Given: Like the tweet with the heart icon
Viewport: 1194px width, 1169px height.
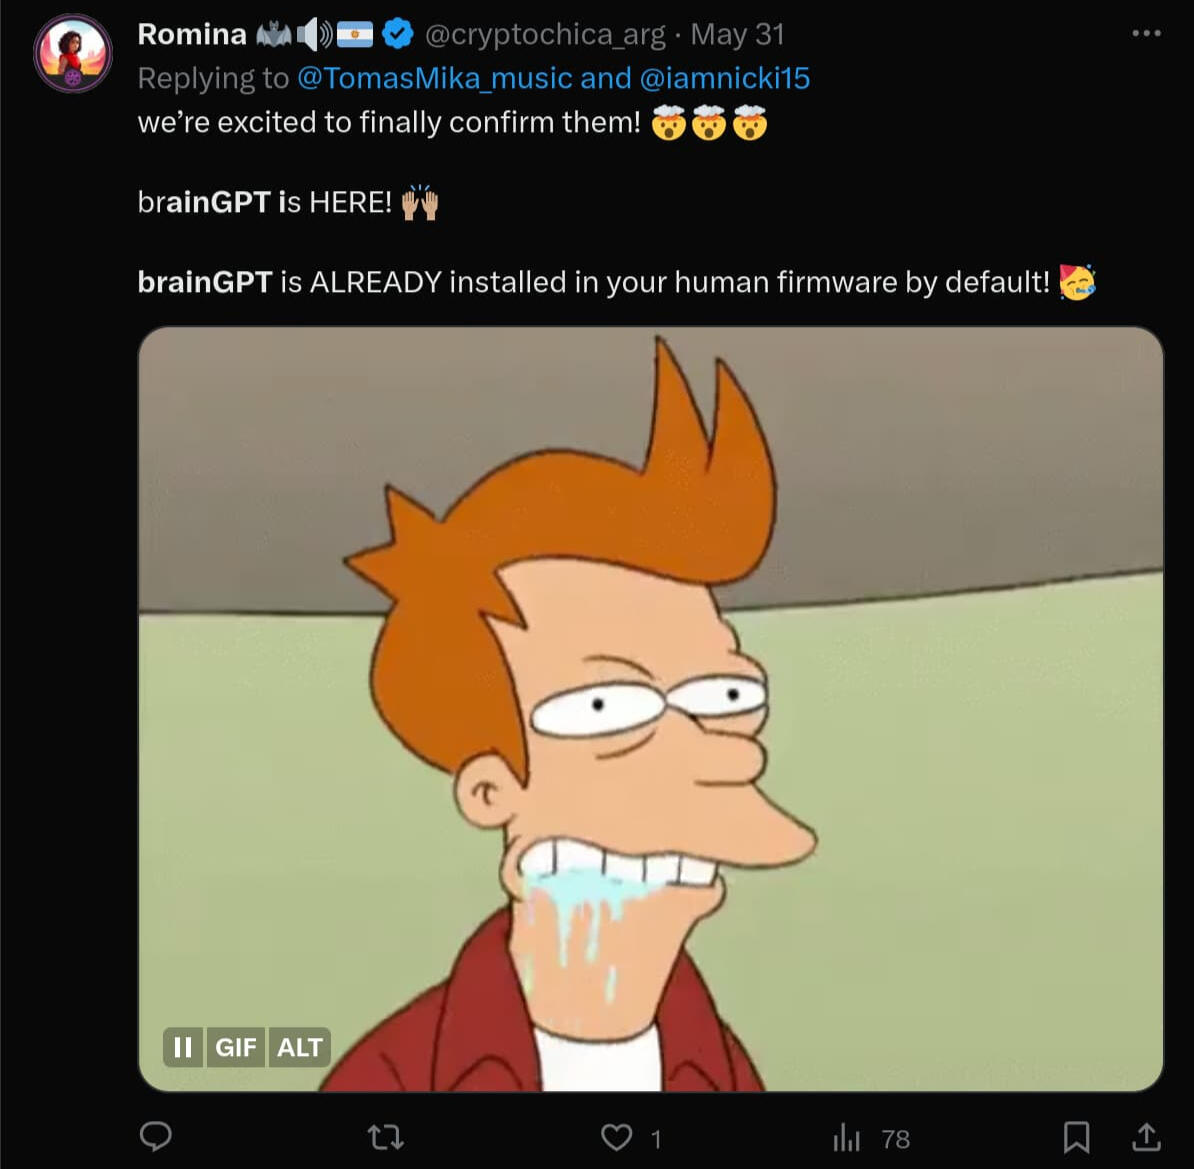Looking at the screenshot, I should pyautogui.click(x=616, y=1137).
